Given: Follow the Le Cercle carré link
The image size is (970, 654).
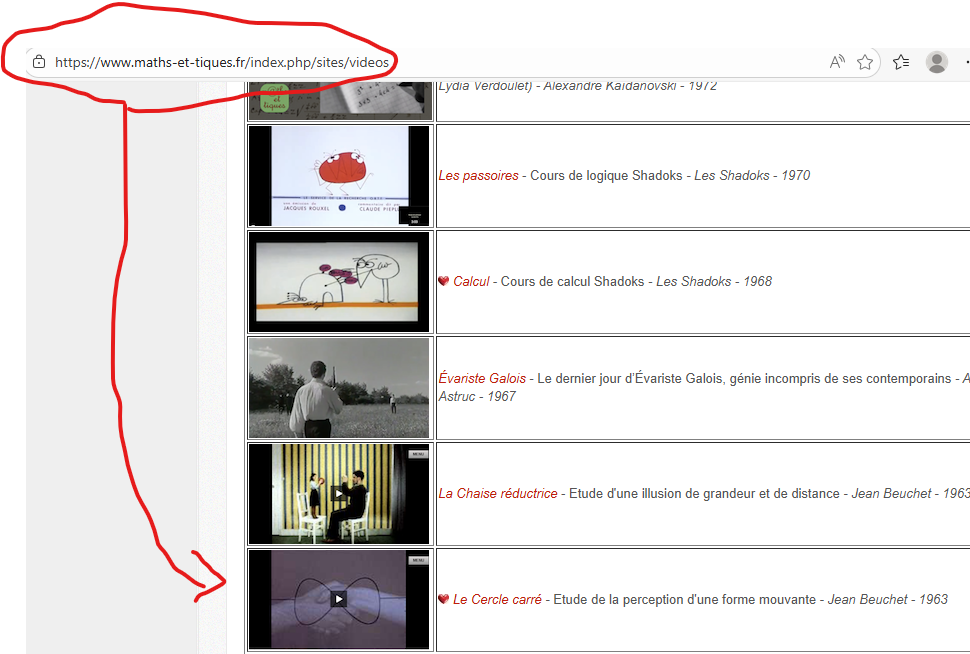Looking at the screenshot, I should tap(497, 600).
